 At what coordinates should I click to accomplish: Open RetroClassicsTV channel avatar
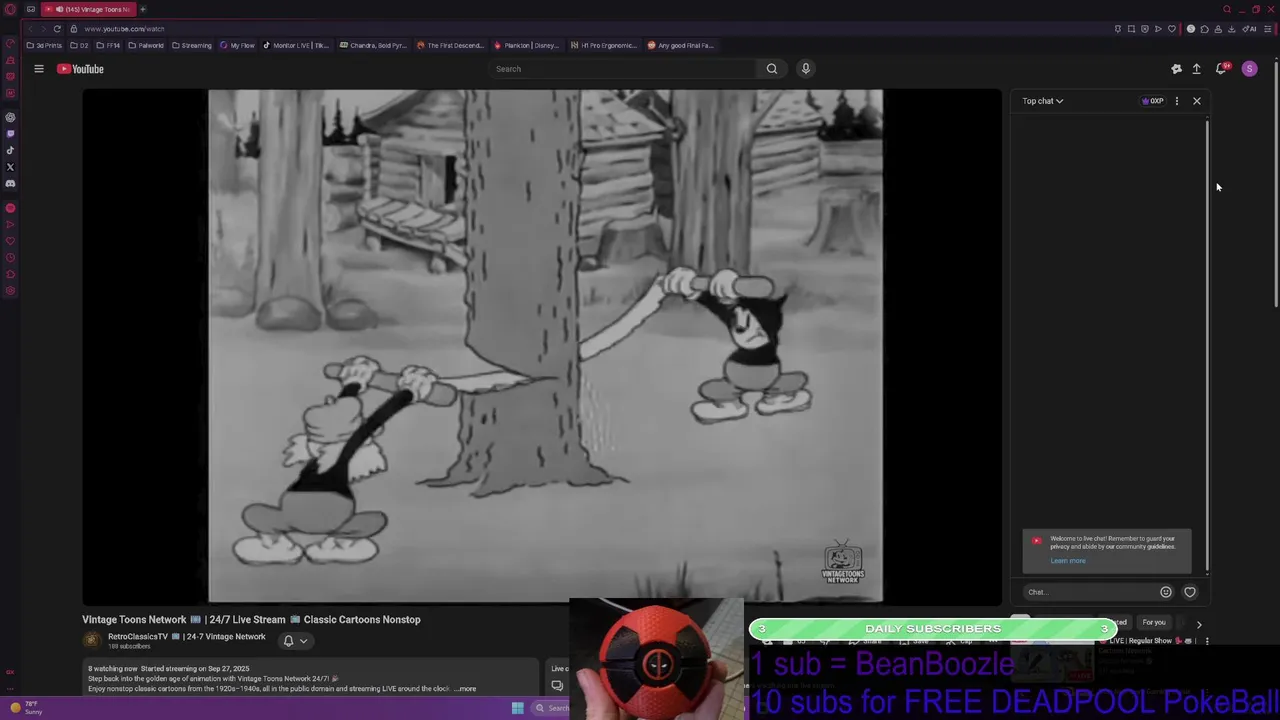tap(92, 641)
